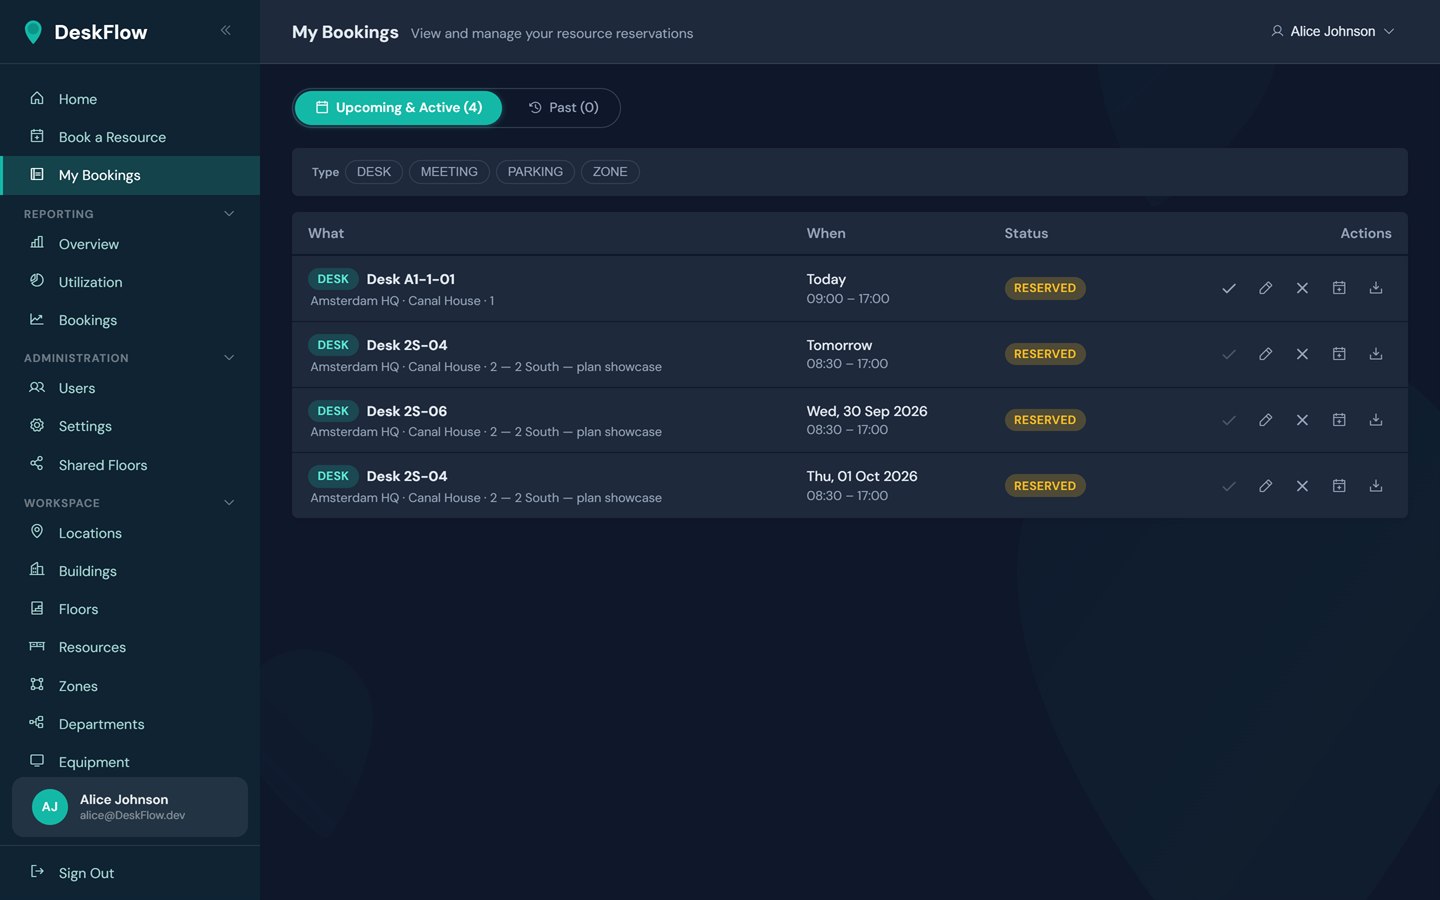Open Alice Johnson profile card in sidebar
This screenshot has height=900, width=1440.
pyautogui.click(x=130, y=807)
